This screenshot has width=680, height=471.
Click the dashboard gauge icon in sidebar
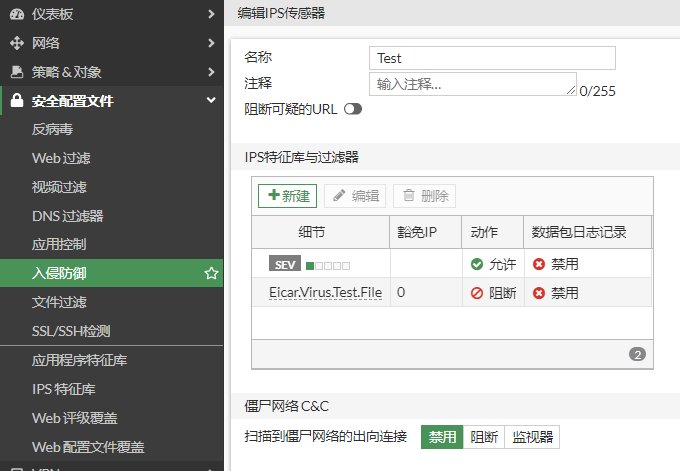[16, 14]
